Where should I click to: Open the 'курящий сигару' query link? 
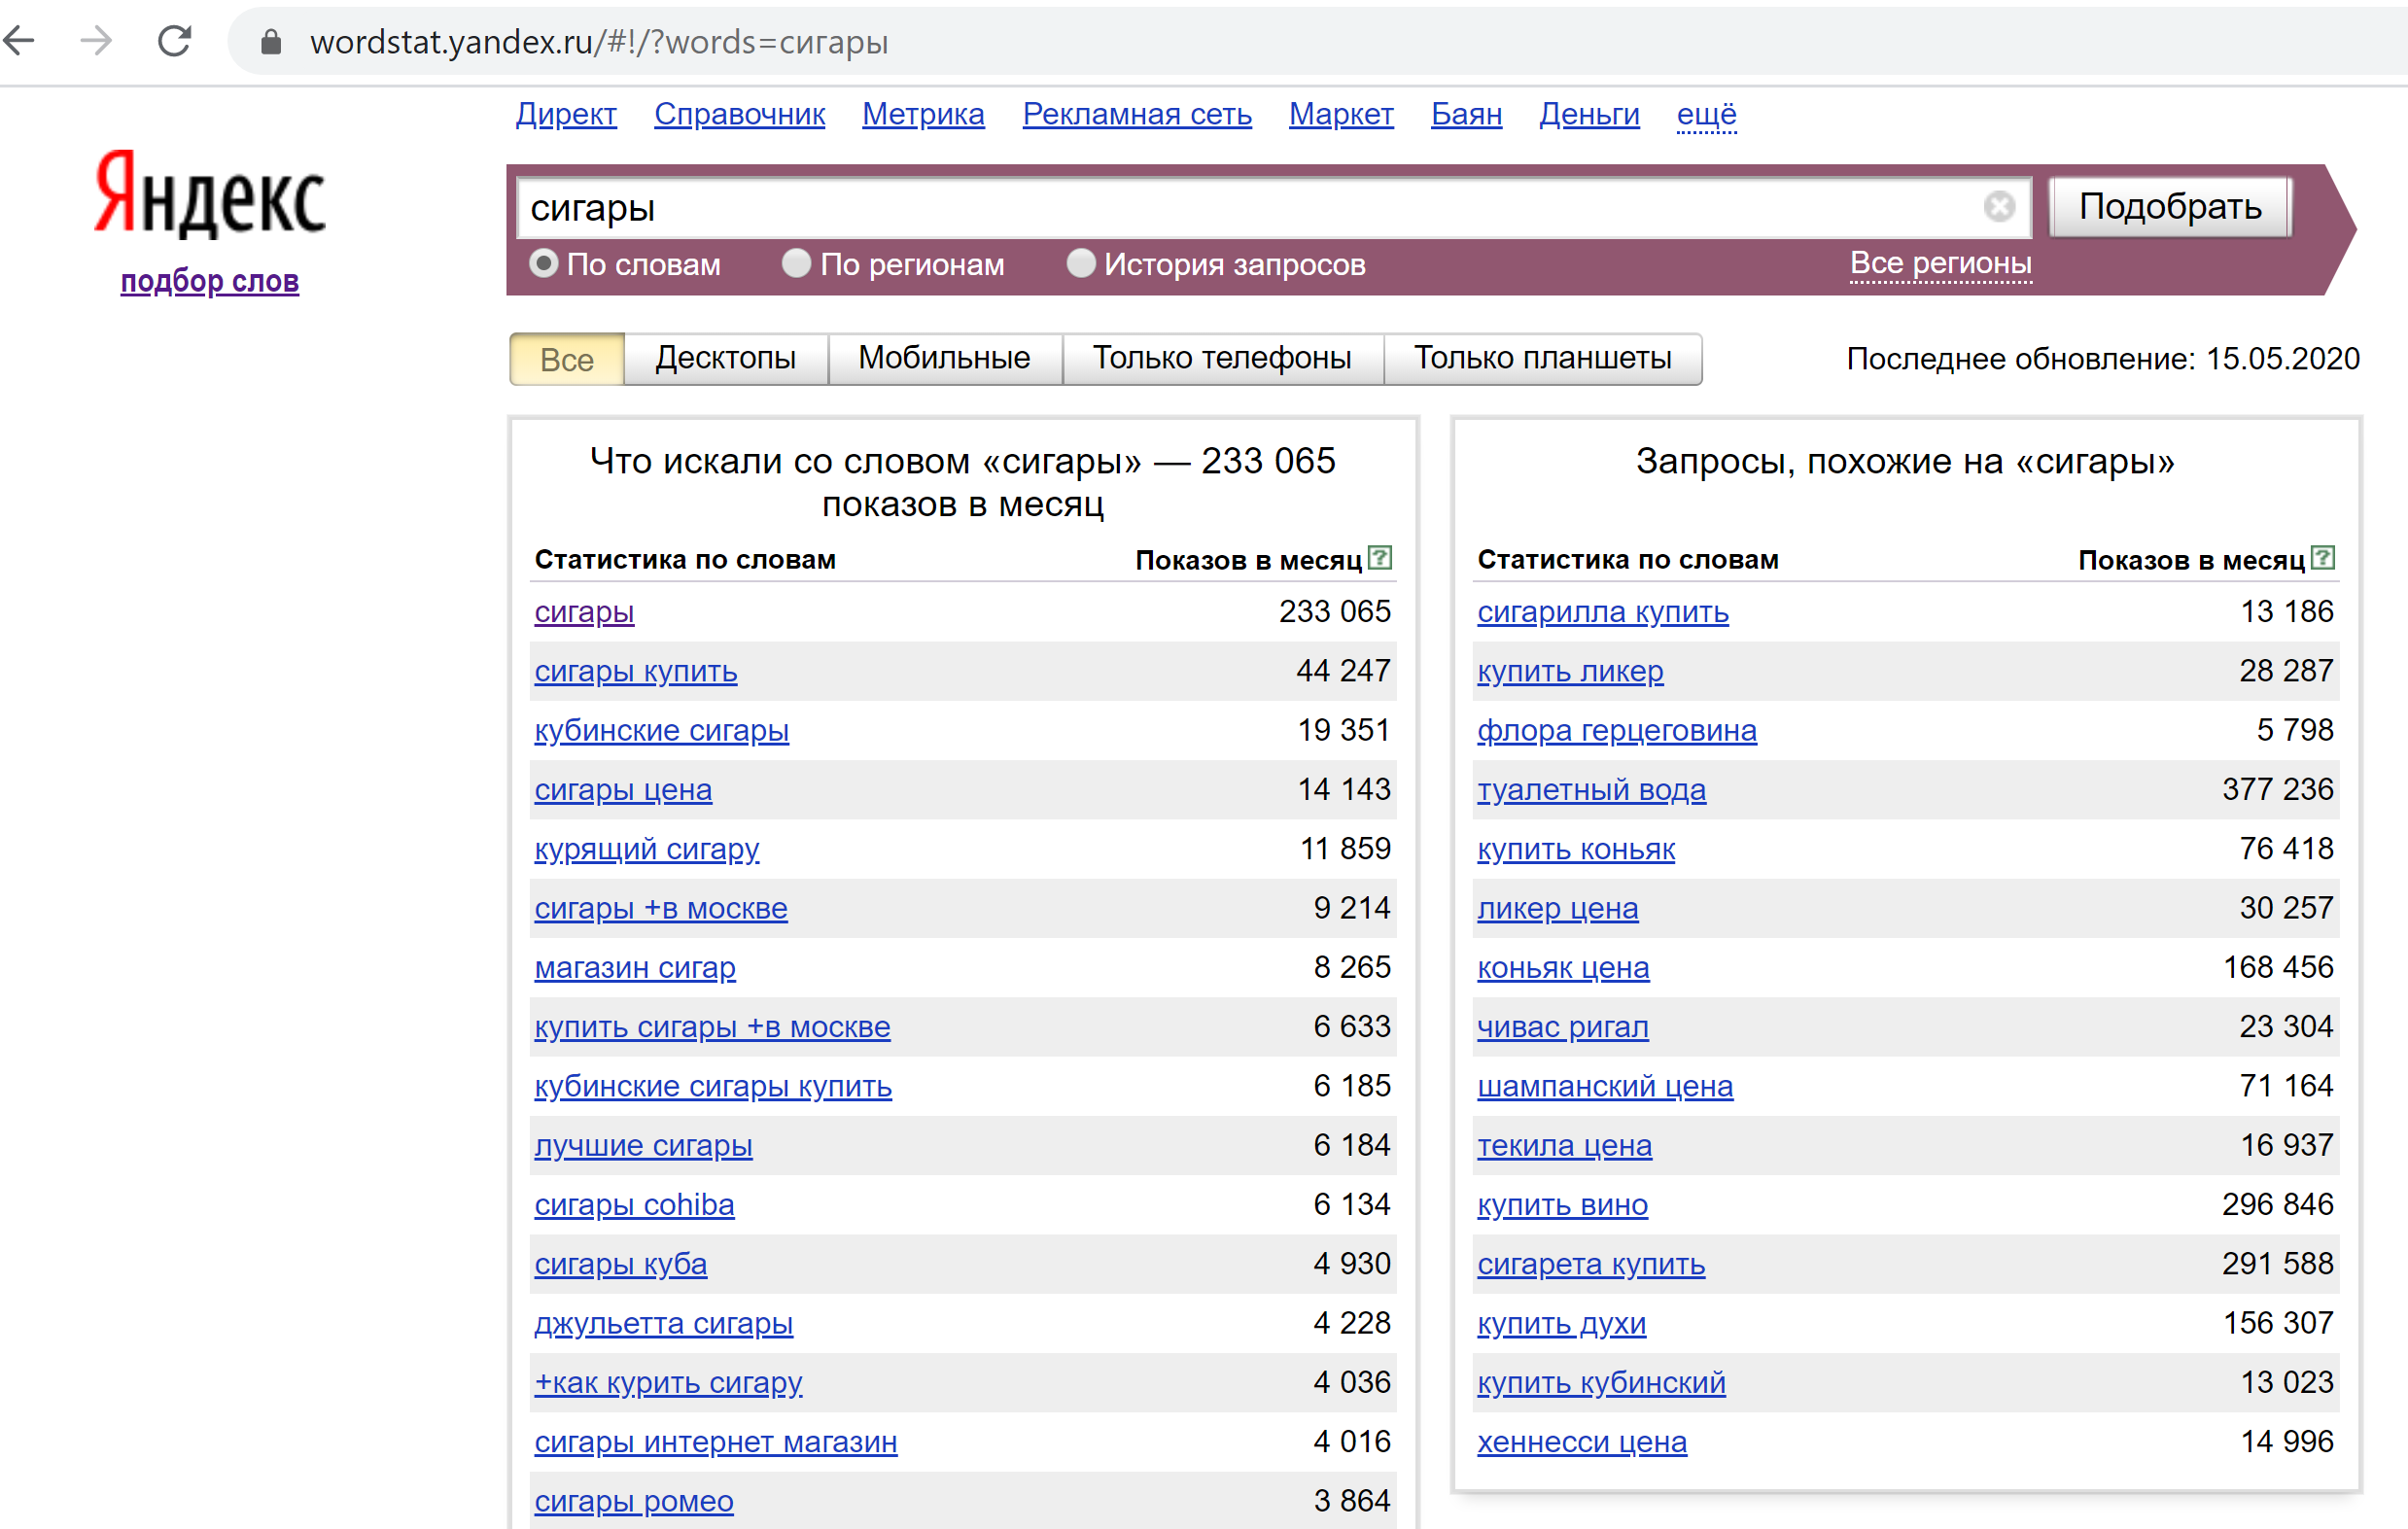[x=646, y=849]
